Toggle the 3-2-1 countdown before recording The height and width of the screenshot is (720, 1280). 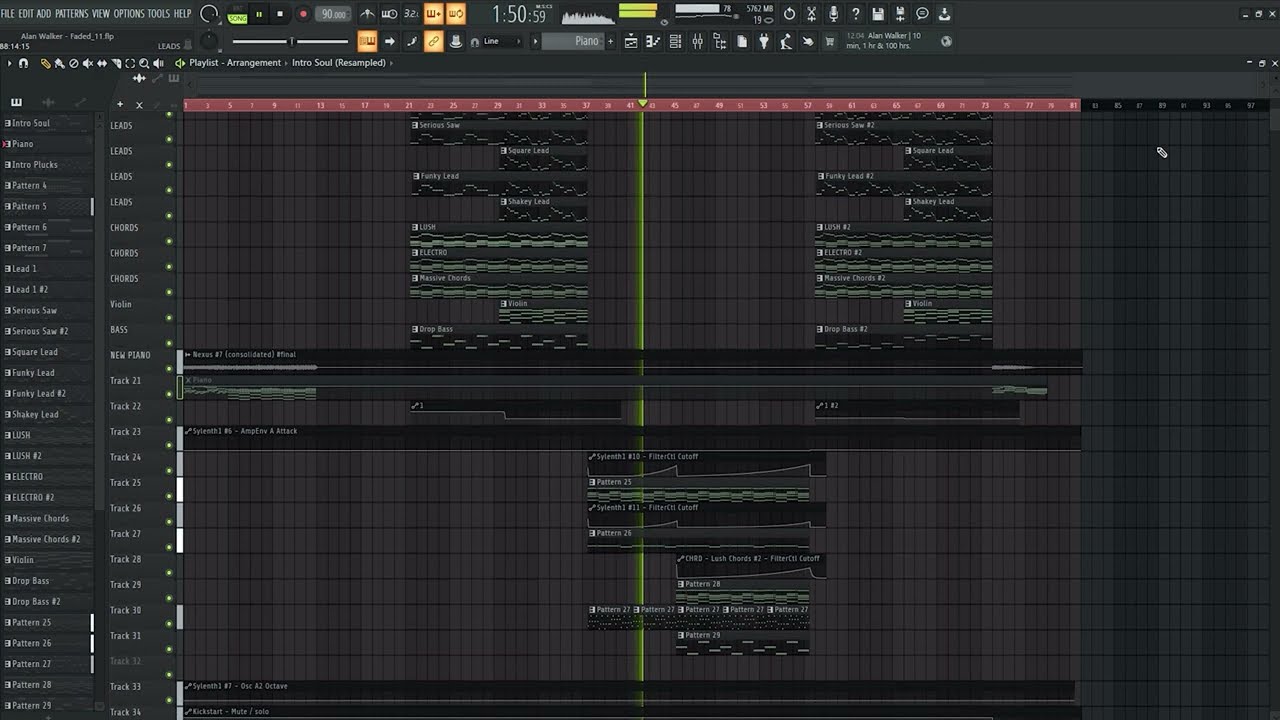click(411, 14)
